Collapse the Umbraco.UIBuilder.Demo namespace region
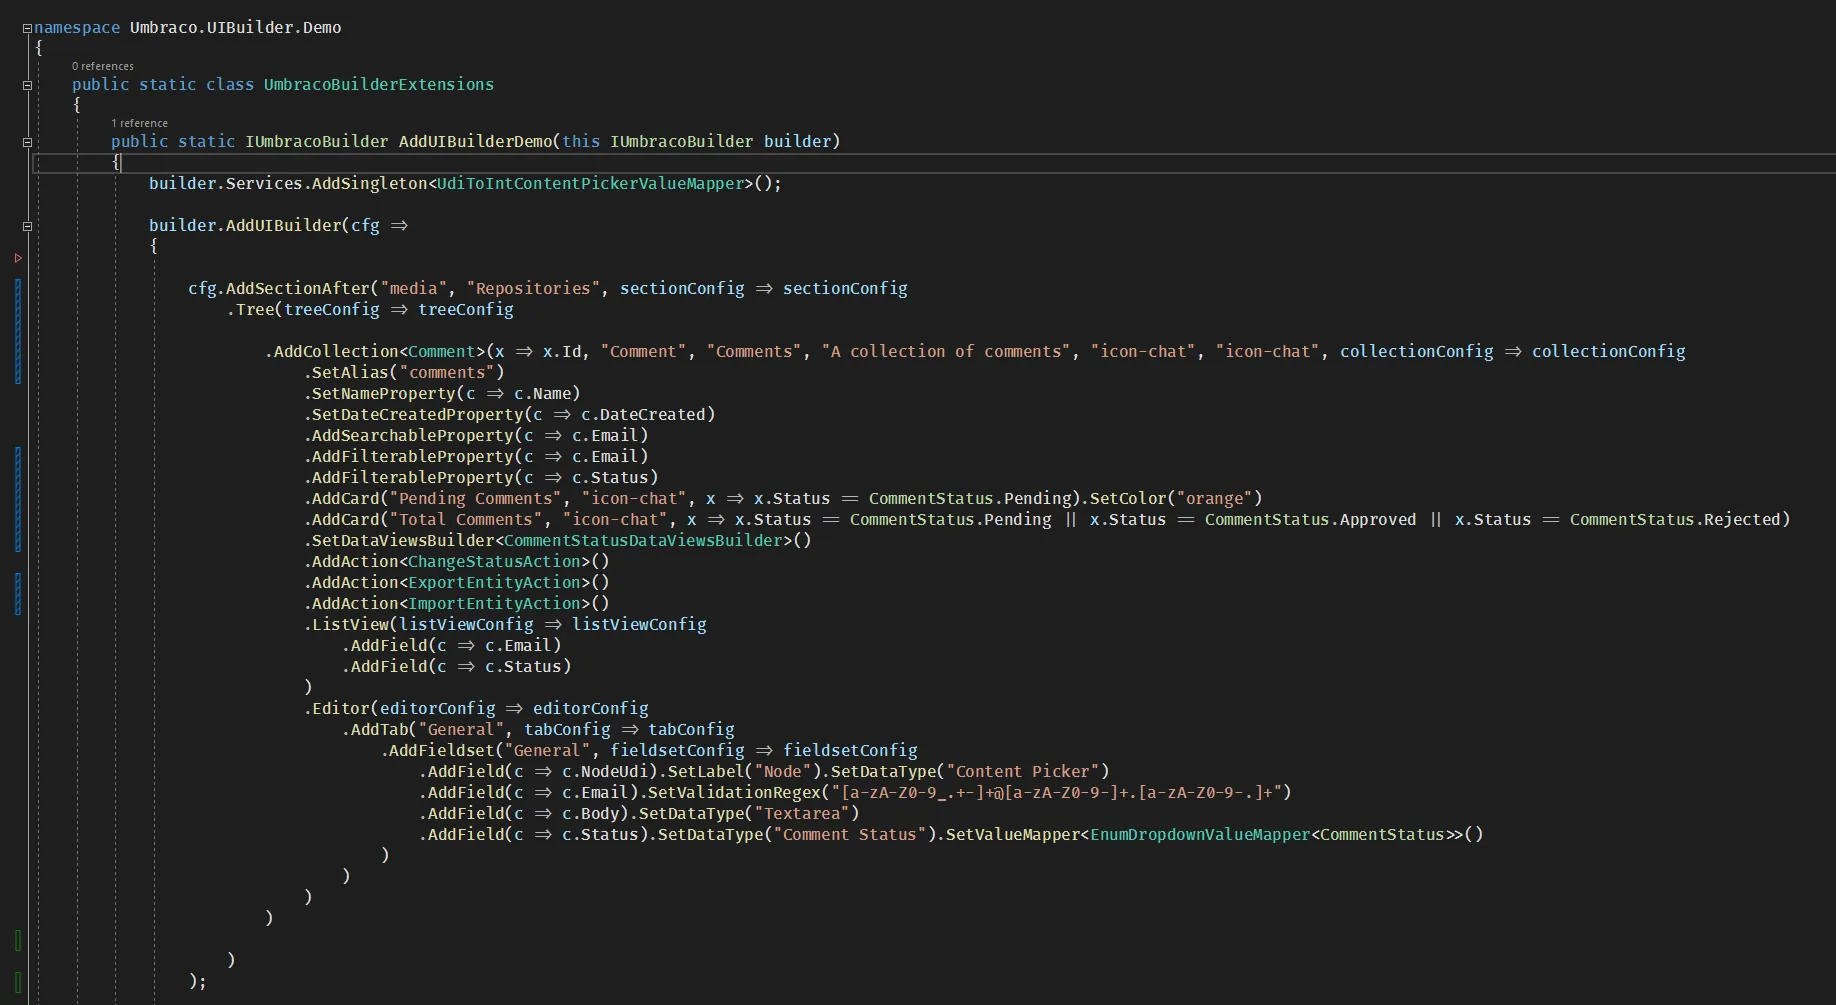 pyautogui.click(x=27, y=28)
